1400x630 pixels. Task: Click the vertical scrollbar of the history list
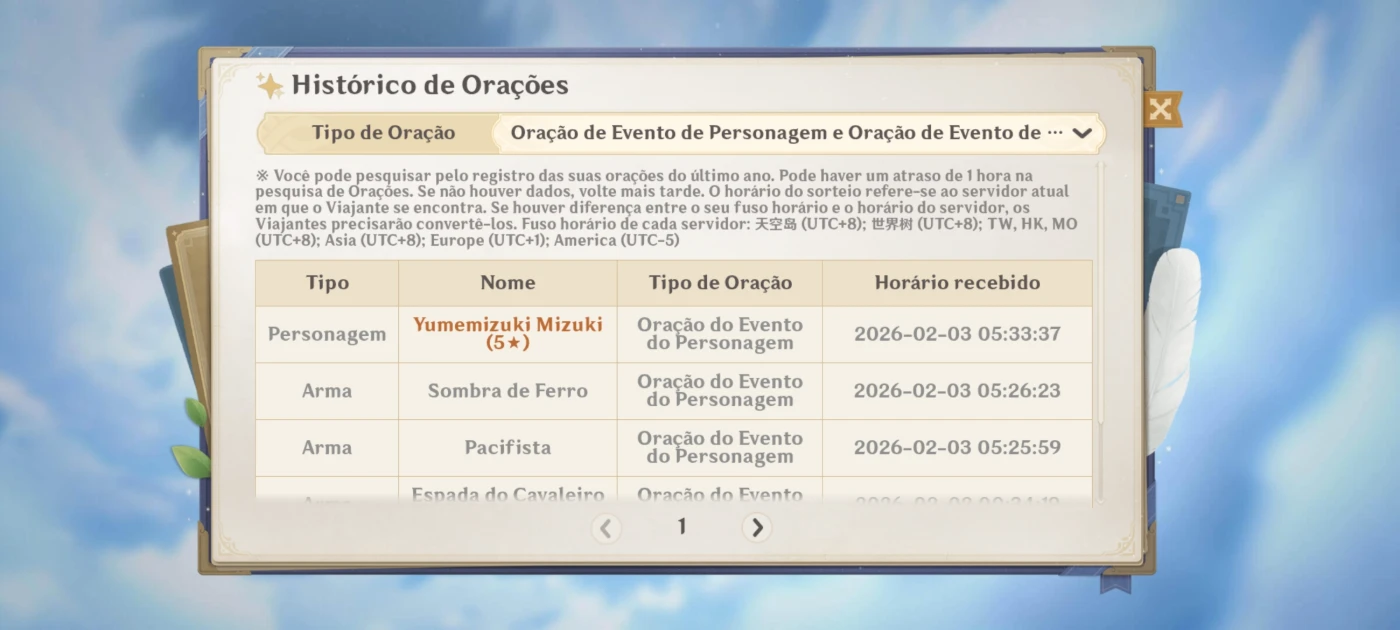click(x=1100, y=330)
